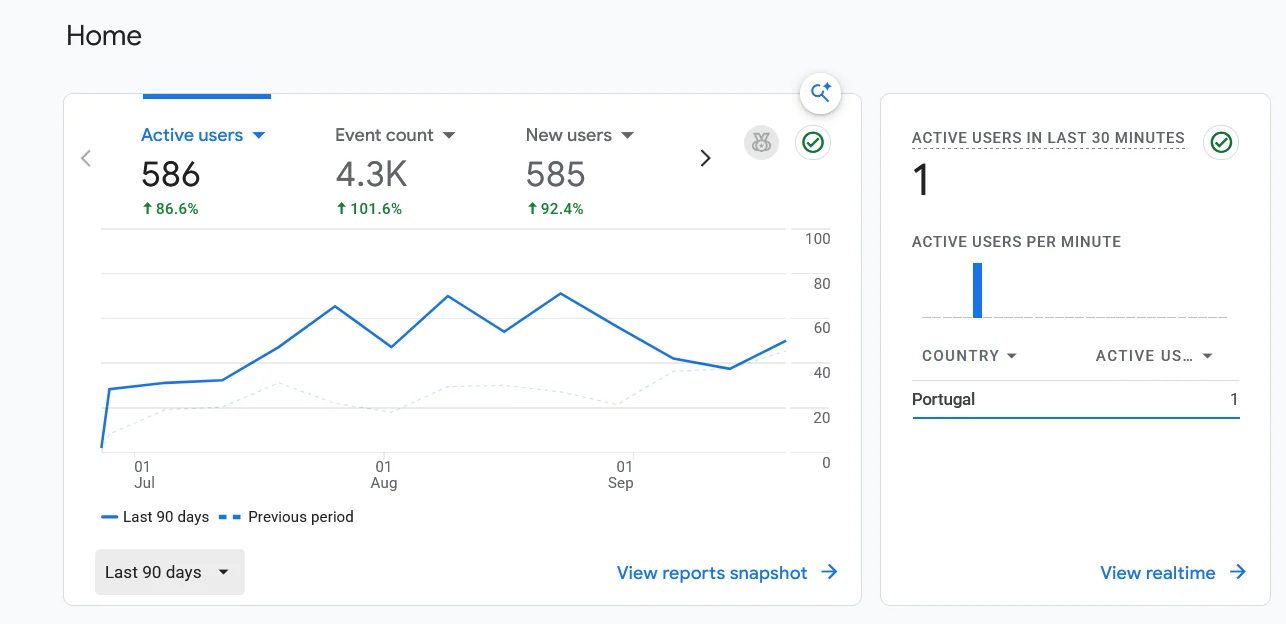Image resolution: width=1286 pixels, height=624 pixels.
Task: Click the 01 Jul axis label
Action: click(144, 475)
